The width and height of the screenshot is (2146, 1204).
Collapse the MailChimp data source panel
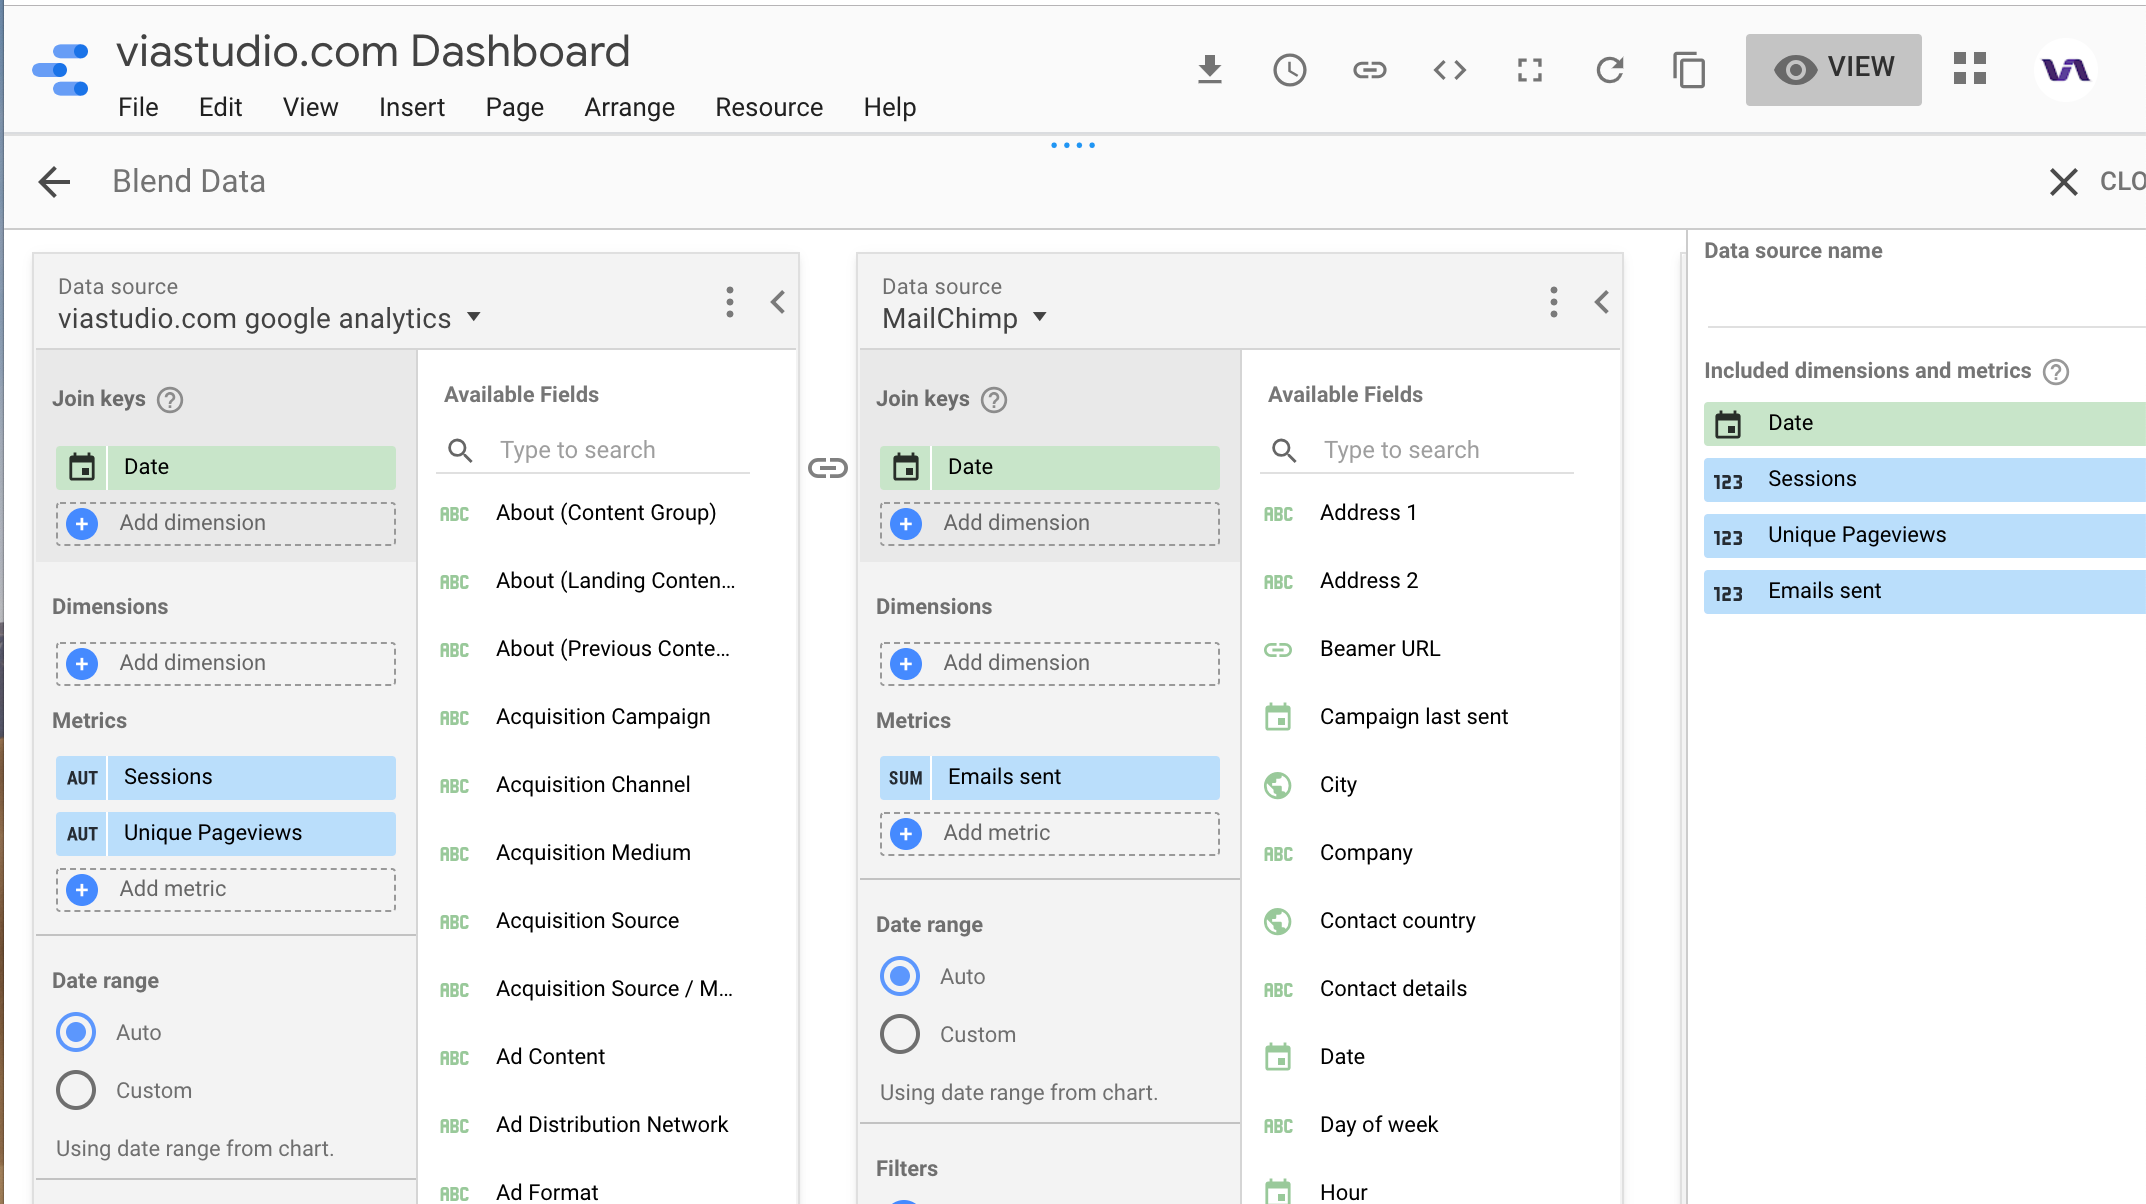pyautogui.click(x=1602, y=302)
